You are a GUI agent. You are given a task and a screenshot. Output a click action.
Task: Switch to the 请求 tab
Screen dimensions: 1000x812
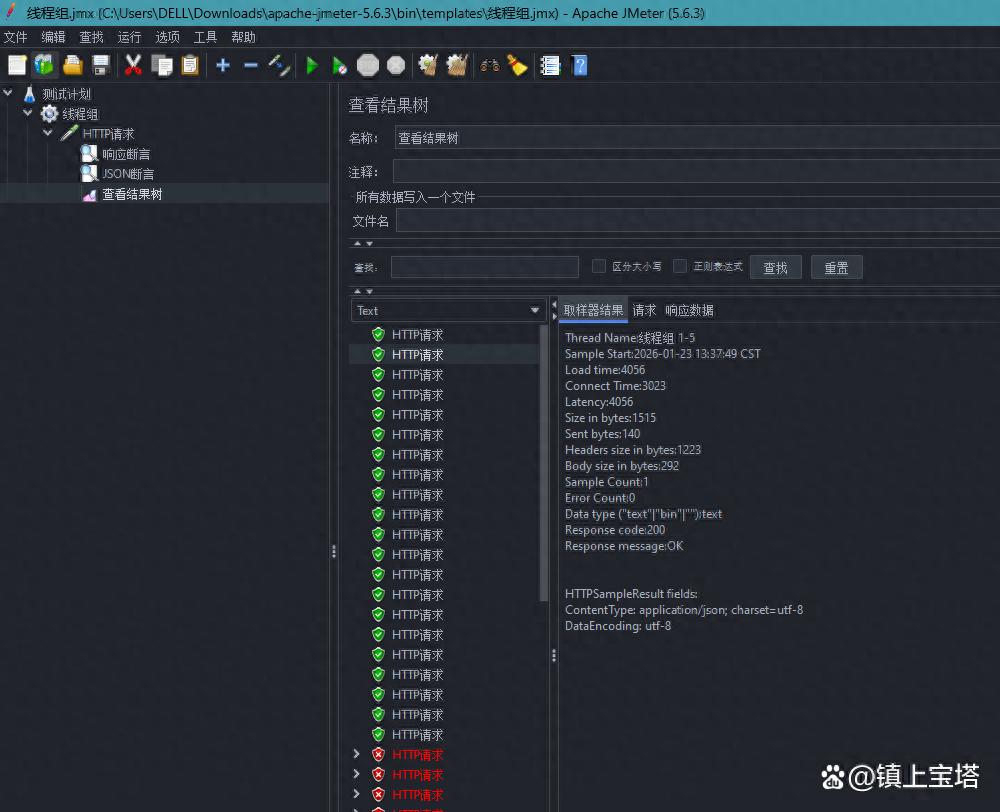click(644, 310)
